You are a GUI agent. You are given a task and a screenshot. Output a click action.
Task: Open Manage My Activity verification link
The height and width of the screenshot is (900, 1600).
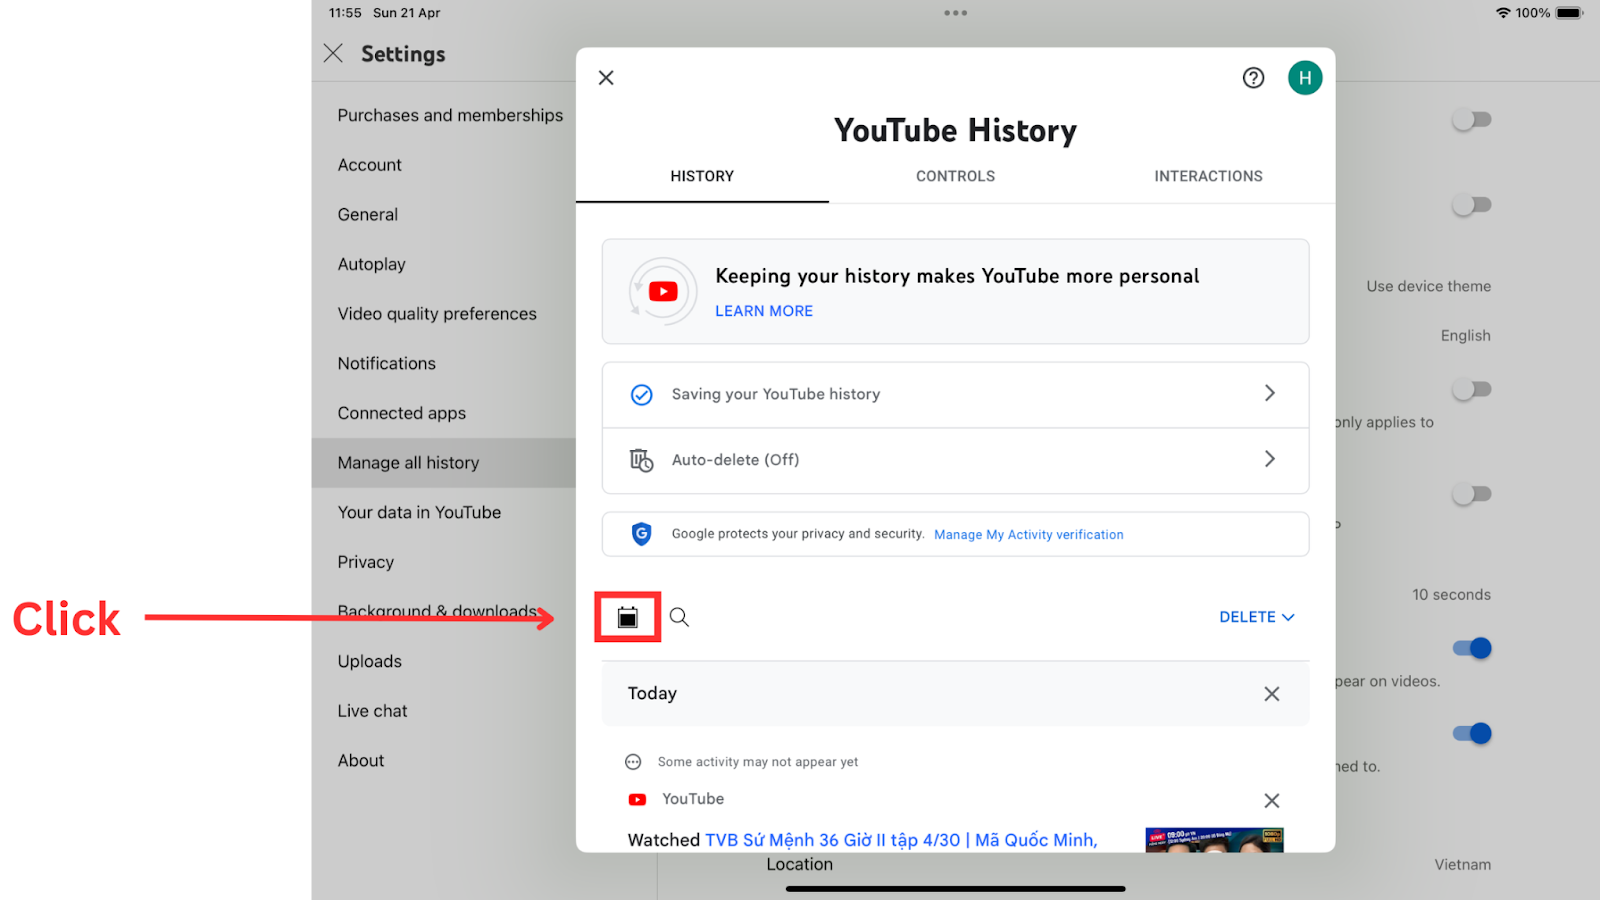click(1028, 534)
